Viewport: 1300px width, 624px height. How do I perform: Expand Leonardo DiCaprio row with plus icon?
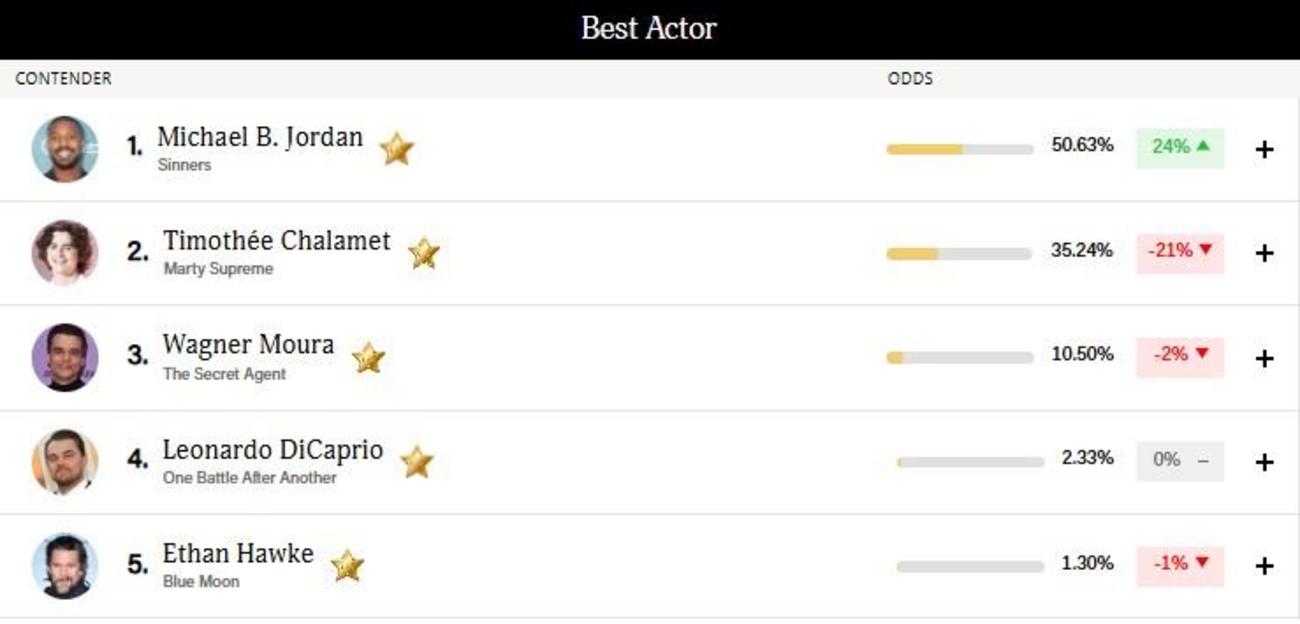click(1264, 462)
